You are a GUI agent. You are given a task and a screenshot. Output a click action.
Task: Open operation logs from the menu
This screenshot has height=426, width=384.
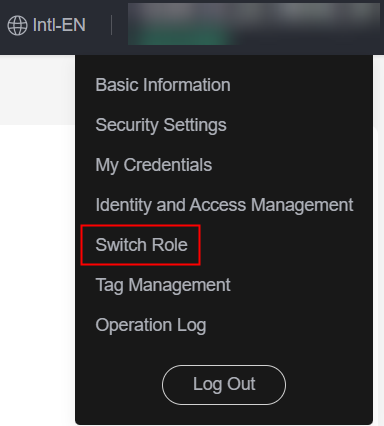151,325
